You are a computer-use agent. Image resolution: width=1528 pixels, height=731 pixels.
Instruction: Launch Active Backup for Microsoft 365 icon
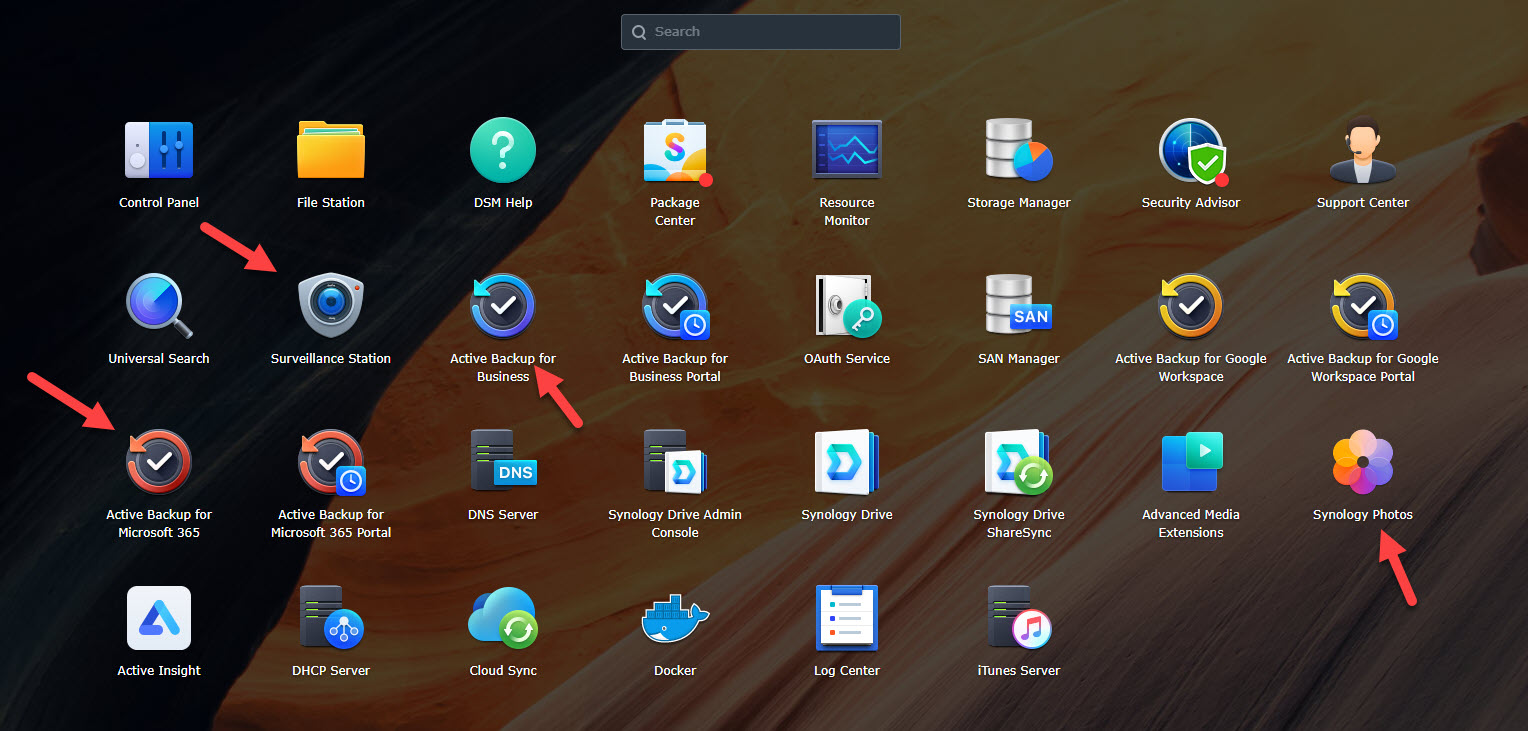159,462
